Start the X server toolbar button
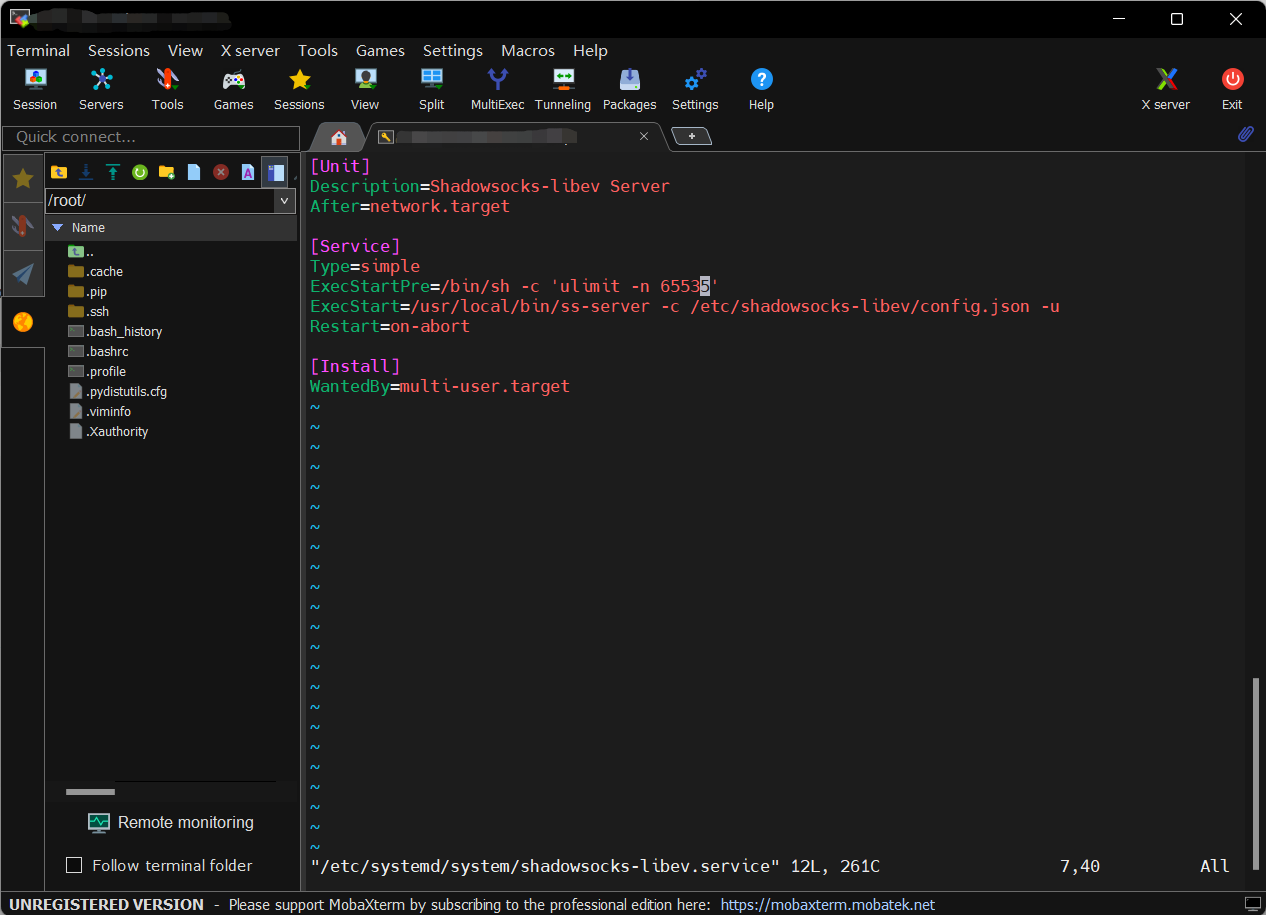The image size is (1266, 915). click(x=1166, y=89)
